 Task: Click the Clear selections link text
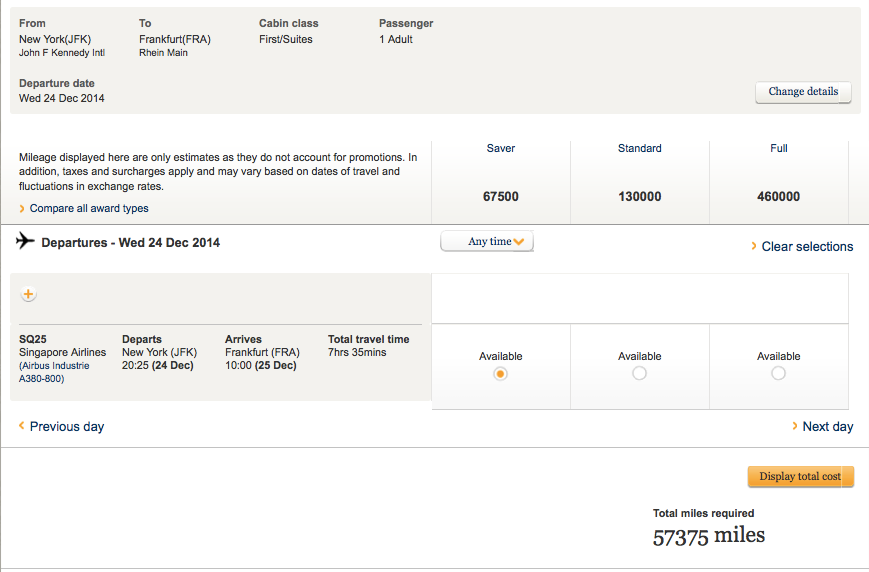point(807,246)
